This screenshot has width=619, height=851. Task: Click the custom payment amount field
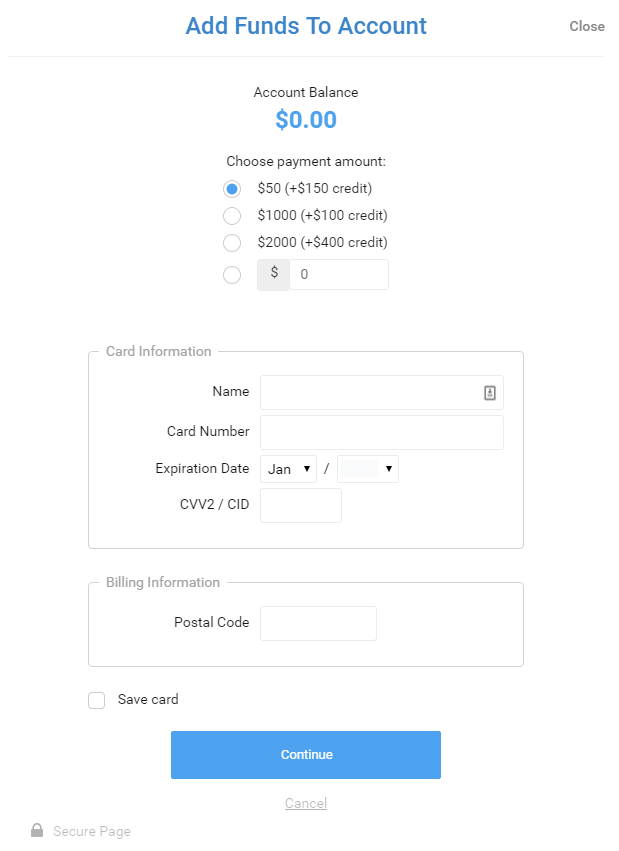(x=339, y=275)
